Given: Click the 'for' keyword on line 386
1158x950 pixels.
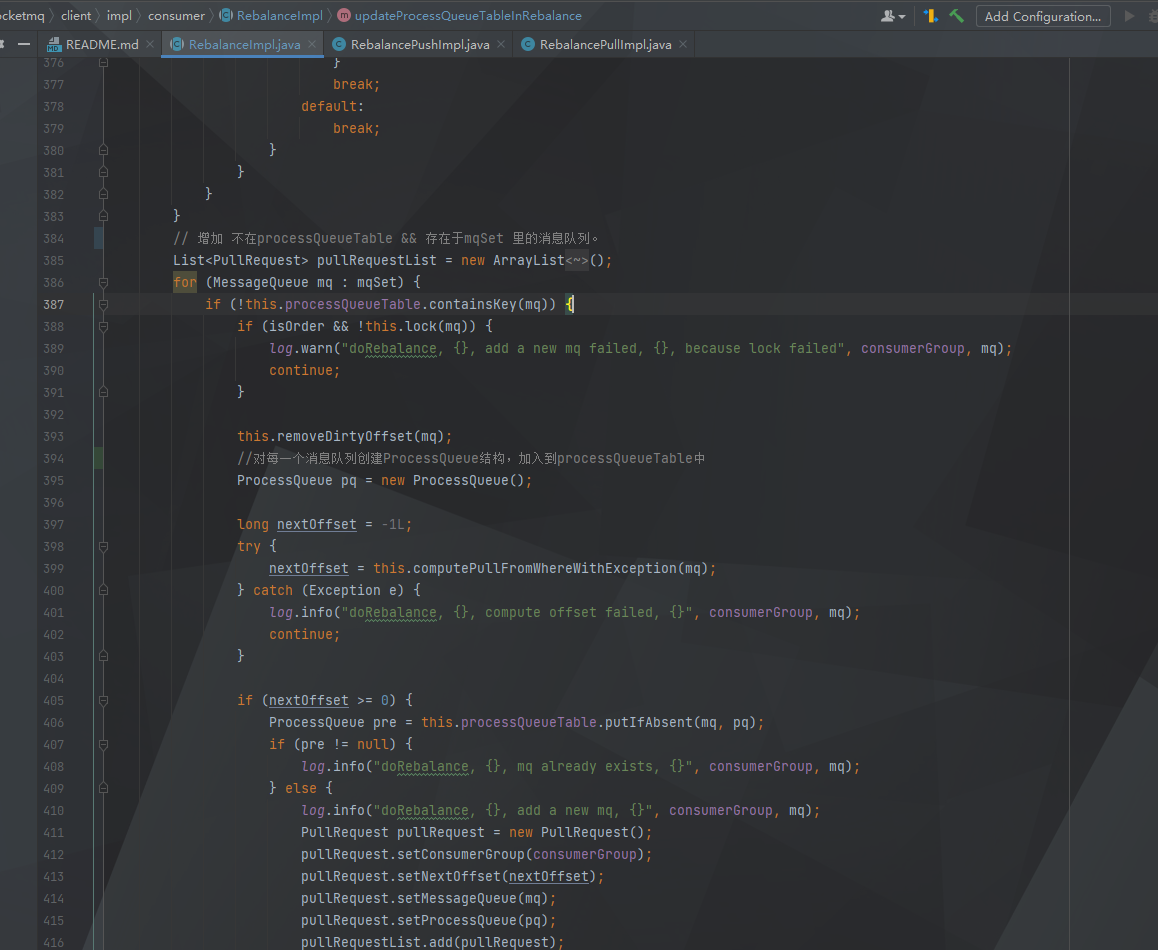Looking at the screenshot, I should click(x=185, y=282).
